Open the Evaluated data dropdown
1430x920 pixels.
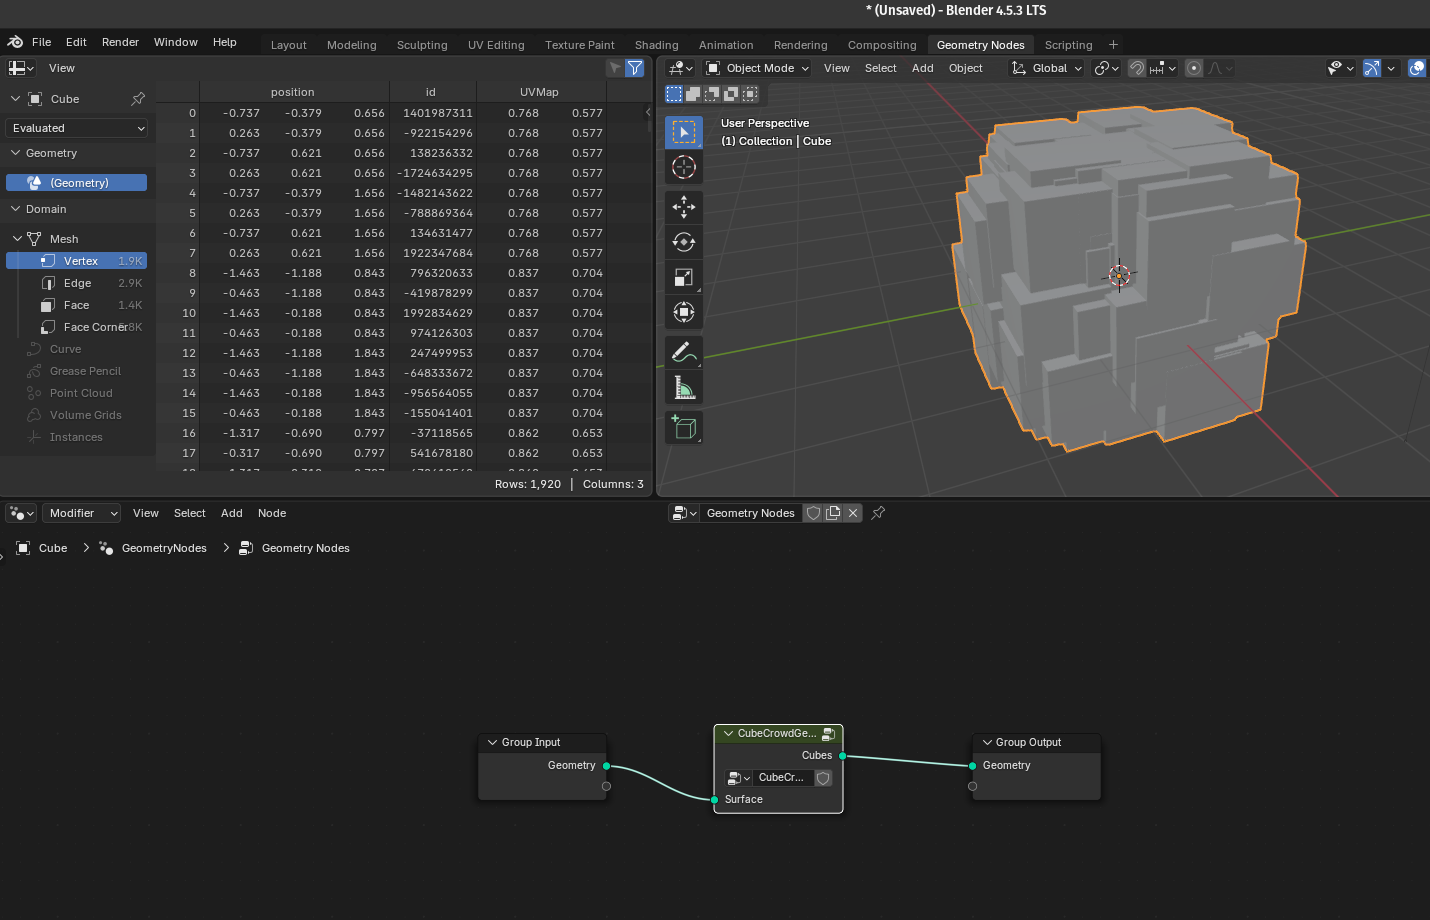point(78,128)
